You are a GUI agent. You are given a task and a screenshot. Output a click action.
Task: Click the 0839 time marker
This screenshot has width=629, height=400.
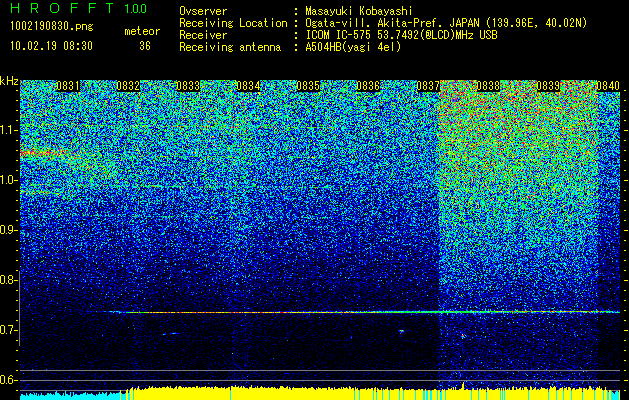coord(548,86)
